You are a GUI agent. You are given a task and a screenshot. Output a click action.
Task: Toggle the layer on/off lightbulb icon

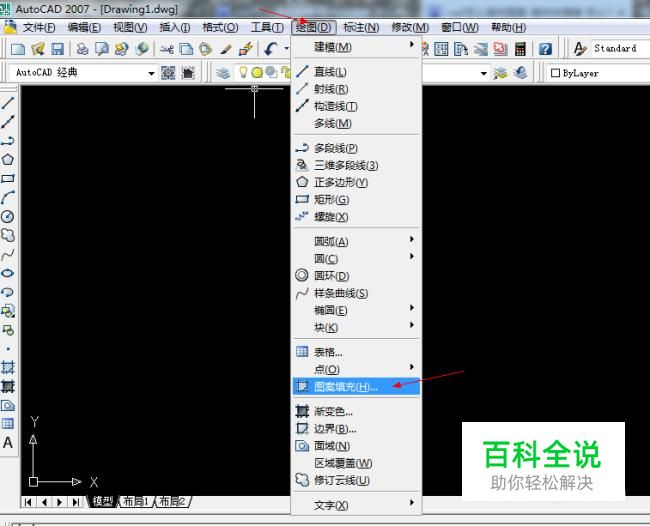click(x=243, y=73)
